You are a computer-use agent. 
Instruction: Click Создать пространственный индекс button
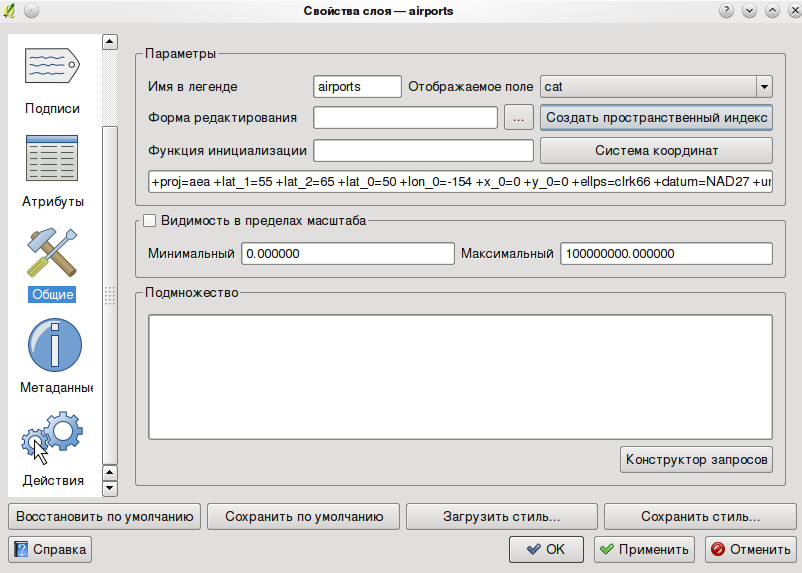[656, 118]
